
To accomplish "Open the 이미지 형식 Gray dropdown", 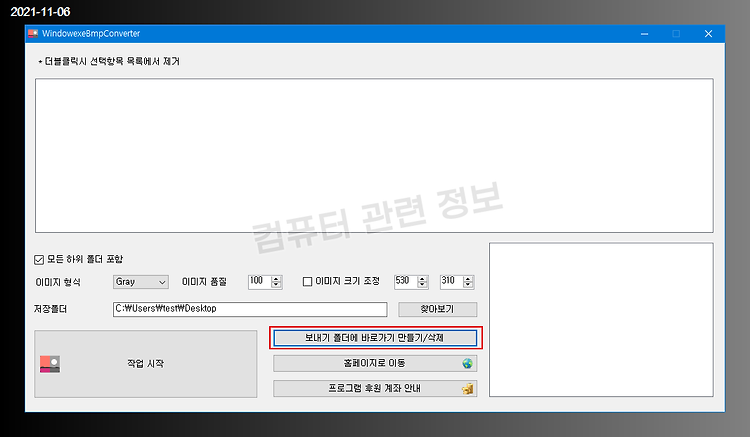I will pos(141,282).
